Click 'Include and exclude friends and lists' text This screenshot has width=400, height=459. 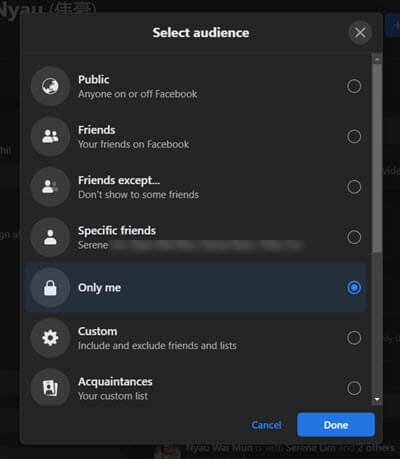click(157, 346)
